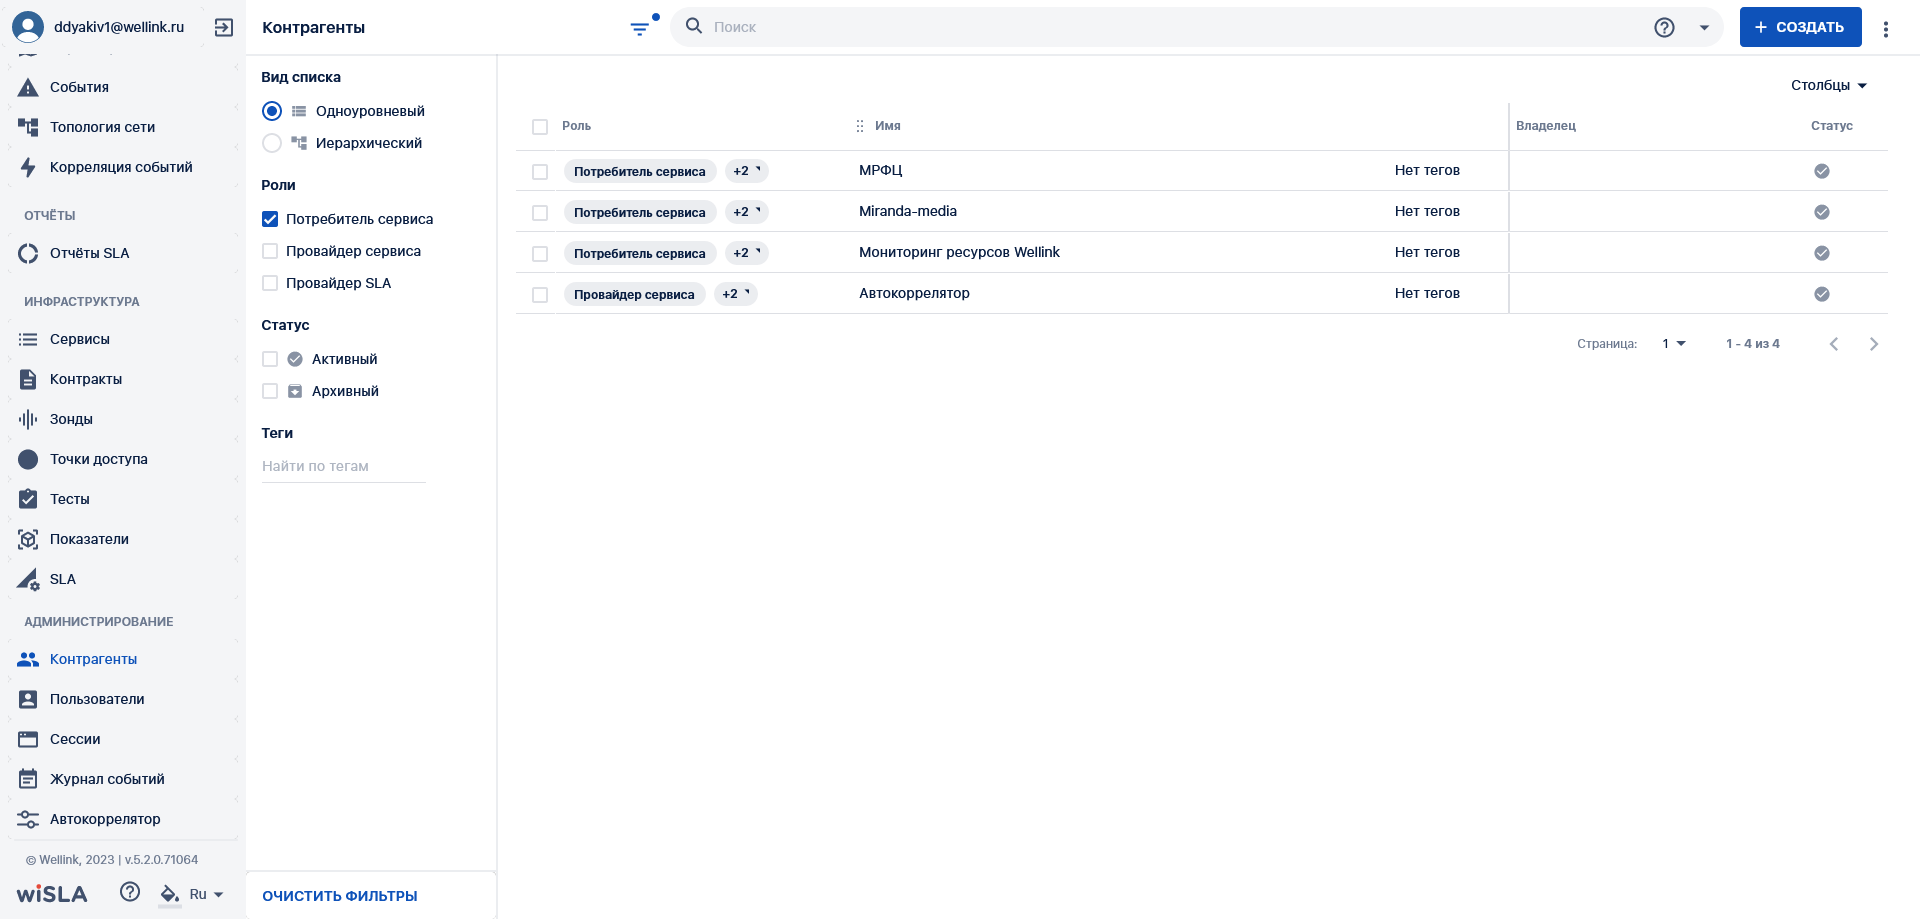Click the СОЗДАТЬ button

pos(1800,27)
